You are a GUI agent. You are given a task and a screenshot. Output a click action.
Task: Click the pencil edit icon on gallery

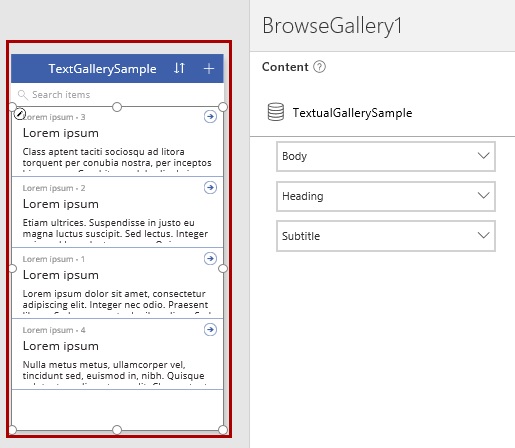20,114
